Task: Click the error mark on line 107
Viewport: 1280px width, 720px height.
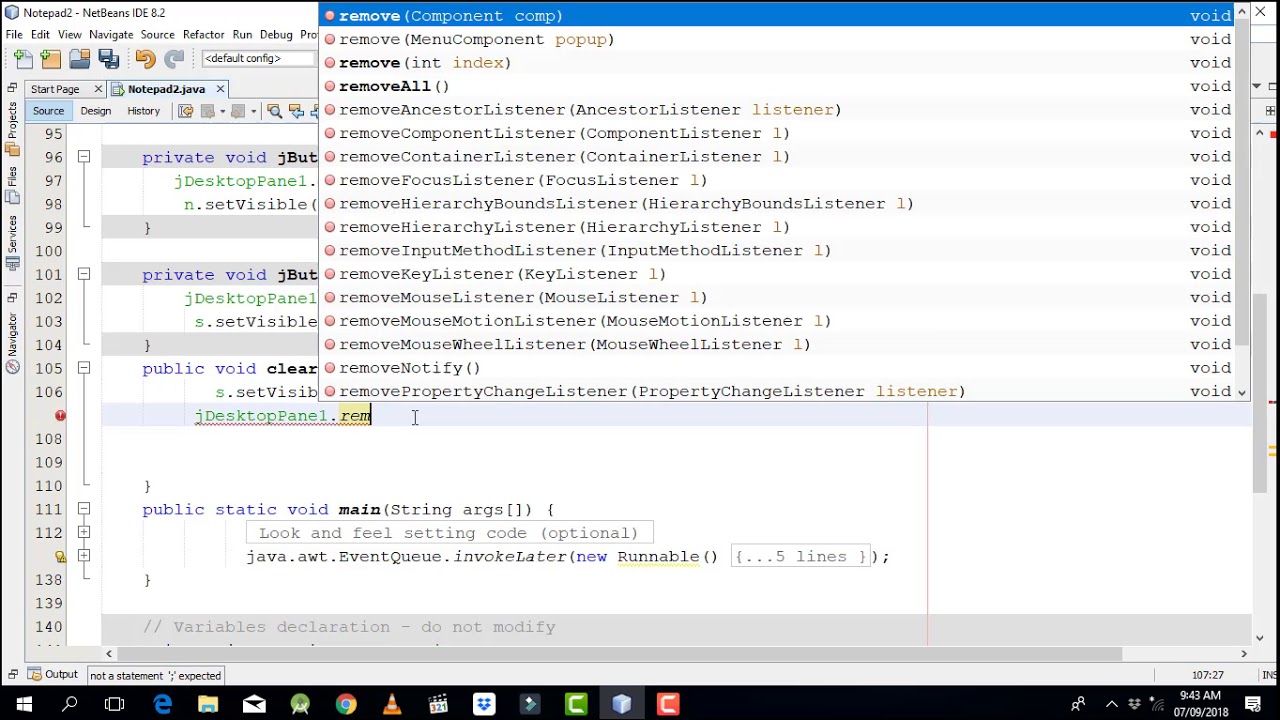Action: (x=60, y=415)
